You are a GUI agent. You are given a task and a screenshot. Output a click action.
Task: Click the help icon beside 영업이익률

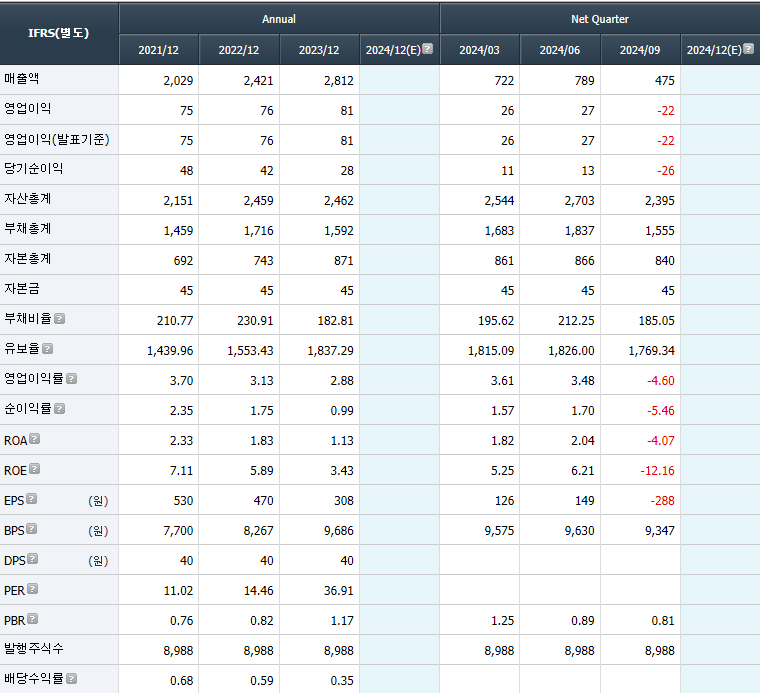point(71,378)
